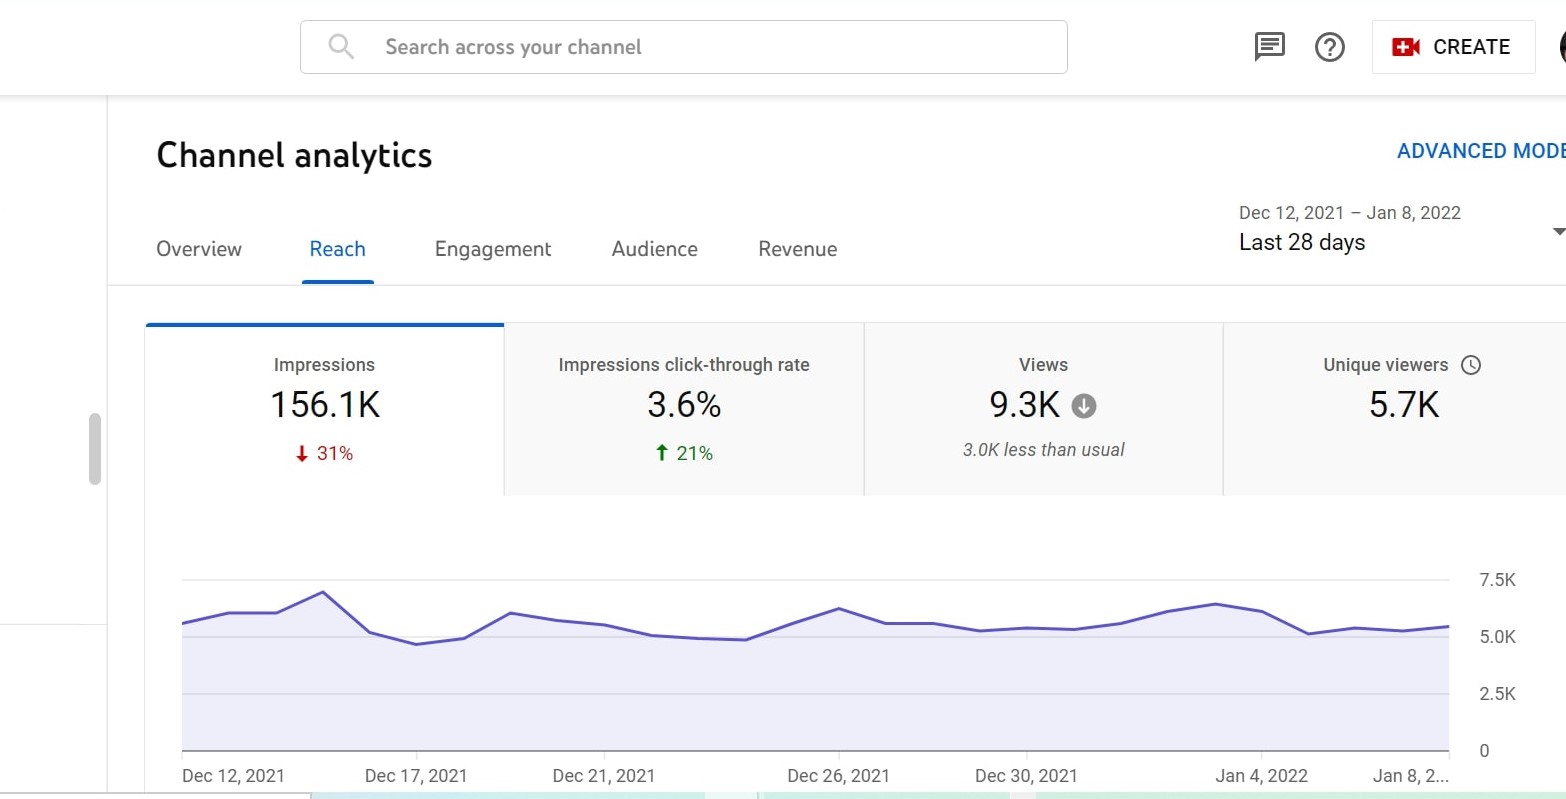Open the Audience tab
The image size is (1566, 799).
[x=654, y=249]
